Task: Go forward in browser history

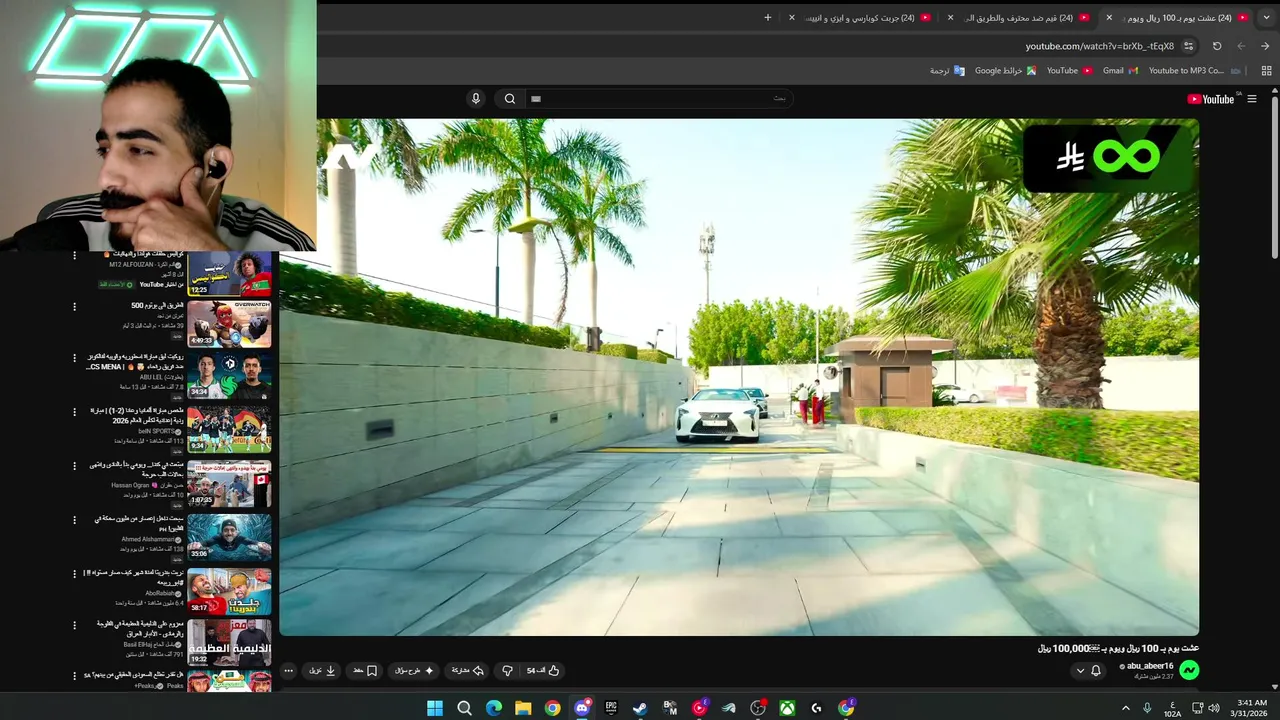Action: 1241,46
